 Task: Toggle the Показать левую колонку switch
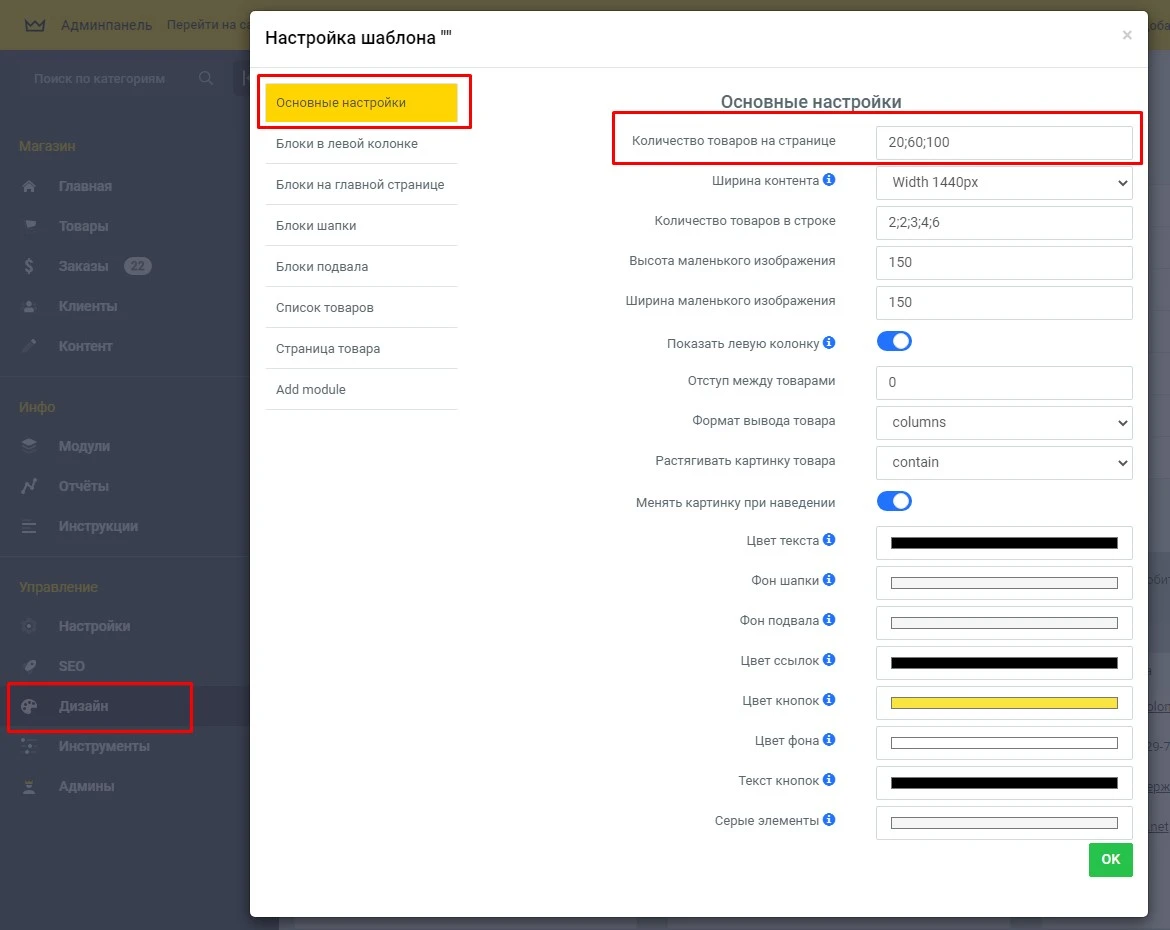[x=894, y=342]
